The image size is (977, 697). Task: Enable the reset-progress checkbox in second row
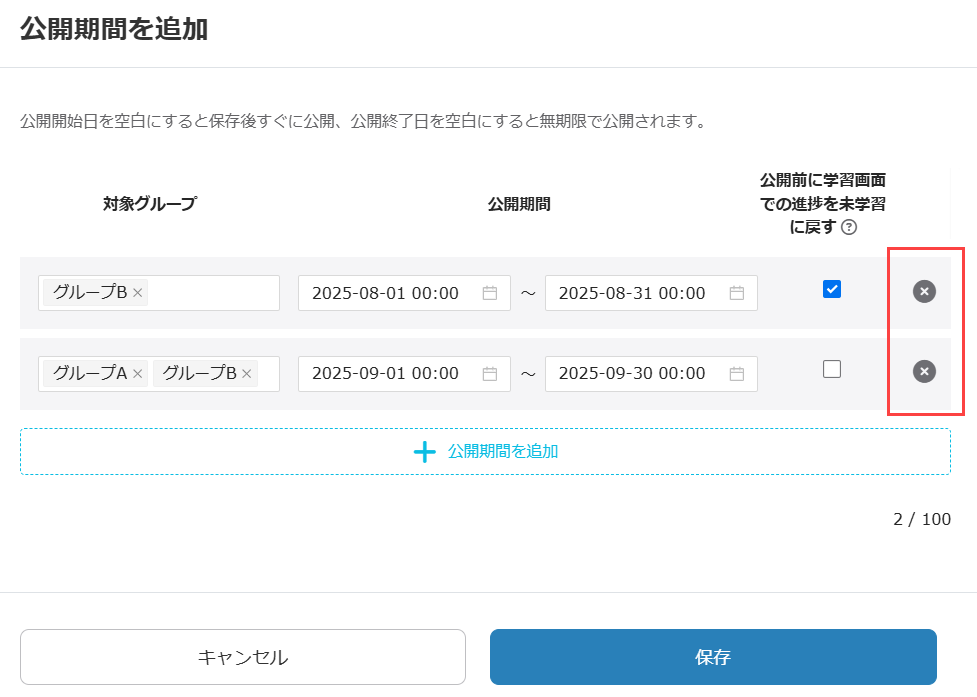tap(832, 369)
